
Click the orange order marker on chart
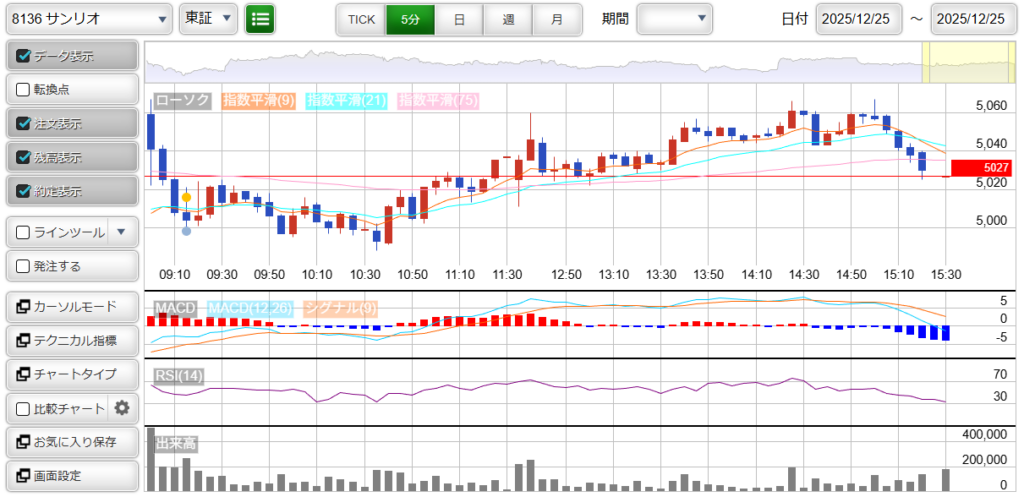pos(186,198)
